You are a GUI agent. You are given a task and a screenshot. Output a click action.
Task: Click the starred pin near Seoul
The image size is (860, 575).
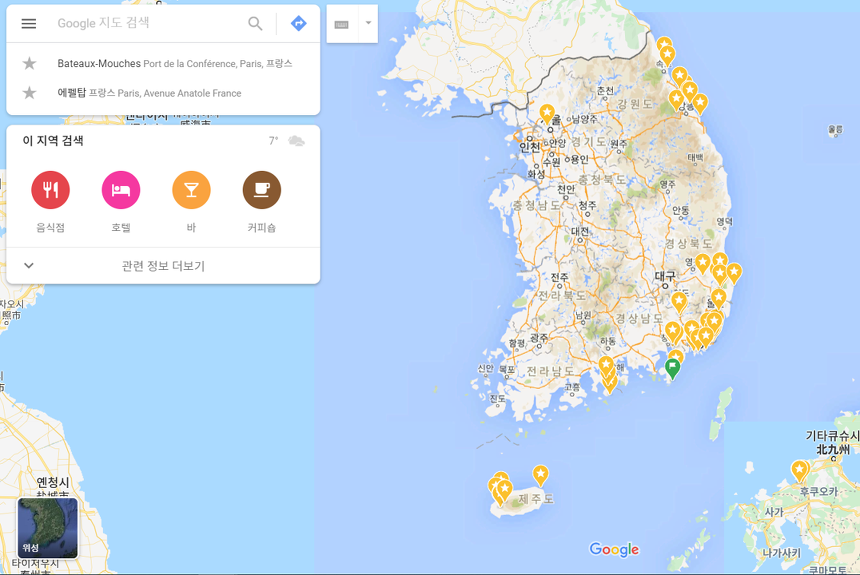(x=547, y=114)
